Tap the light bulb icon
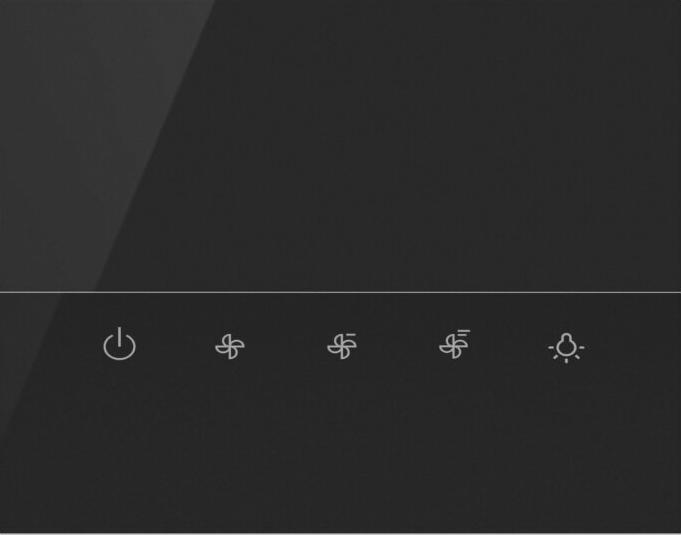Image resolution: width=681 pixels, height=535 pixels. 566,348
